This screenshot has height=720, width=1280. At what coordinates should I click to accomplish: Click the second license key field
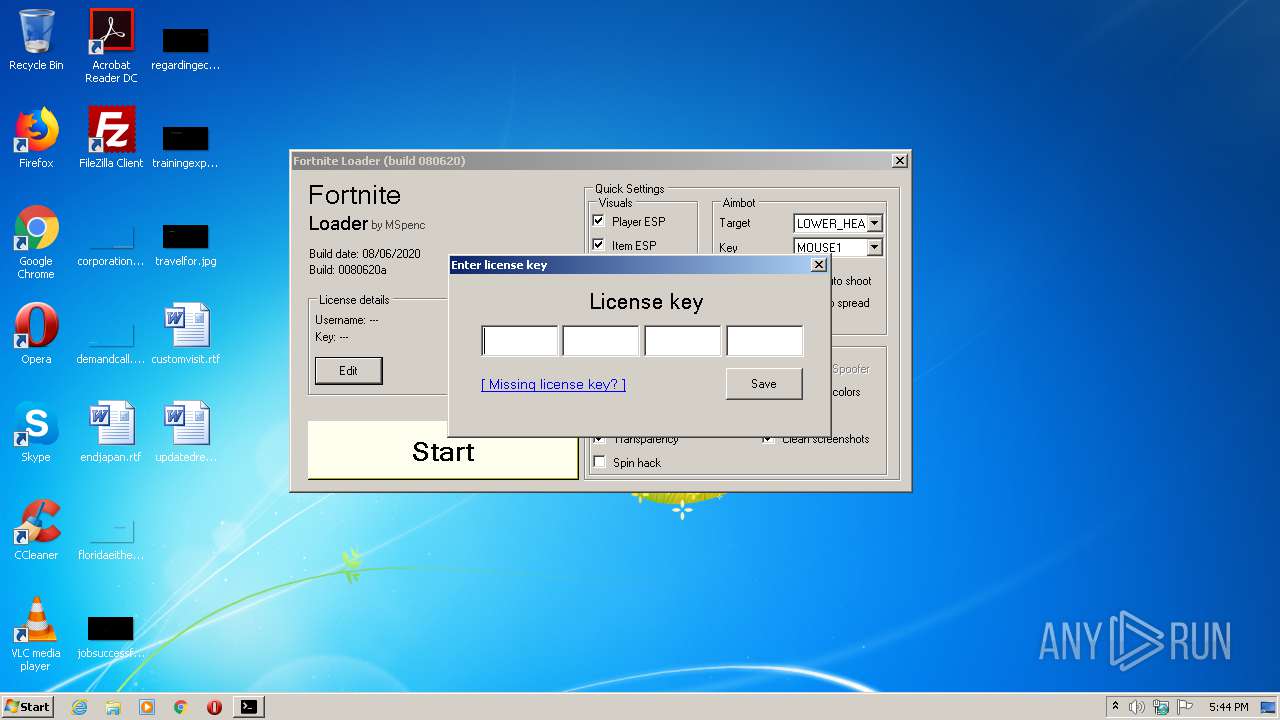point(601,341)
